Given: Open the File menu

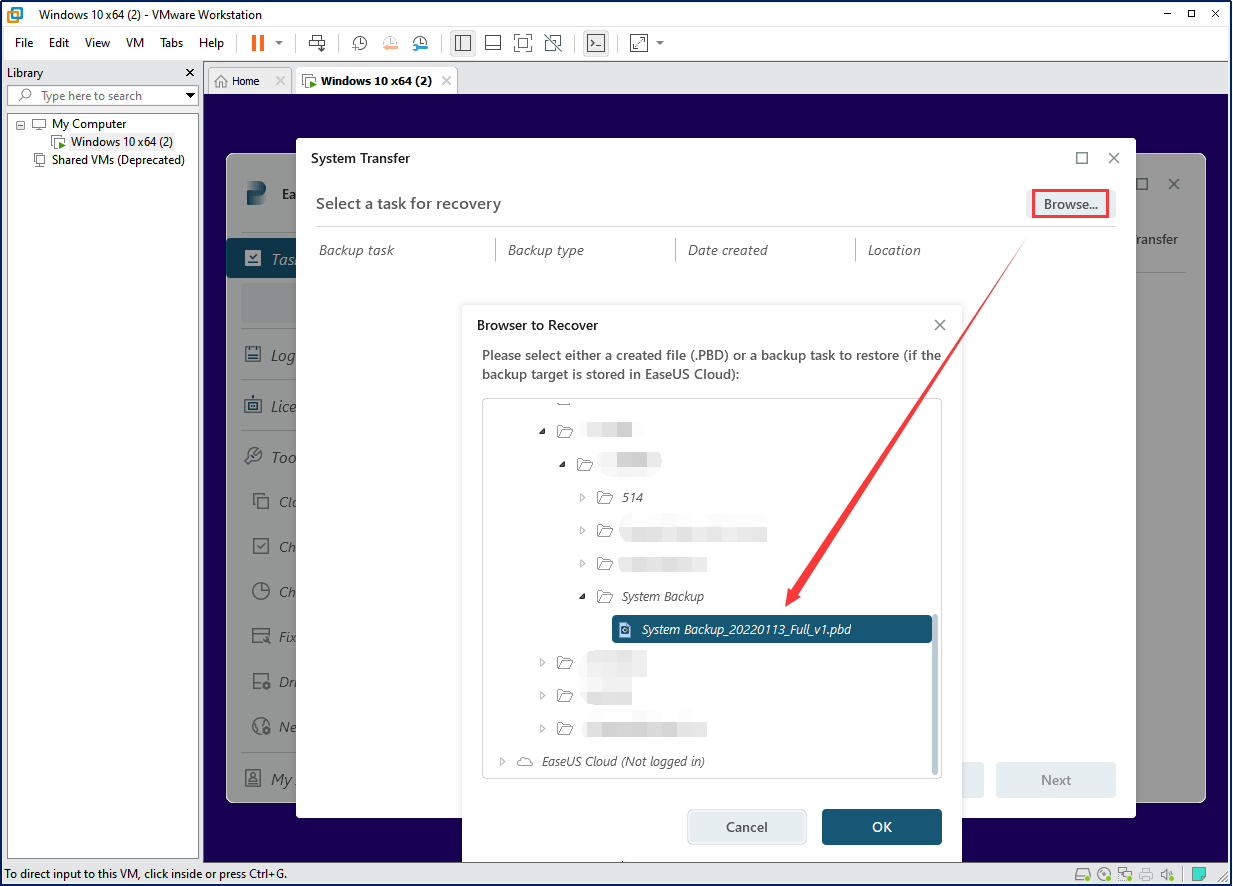Looking at the screenshot, I should click(24, 43).
